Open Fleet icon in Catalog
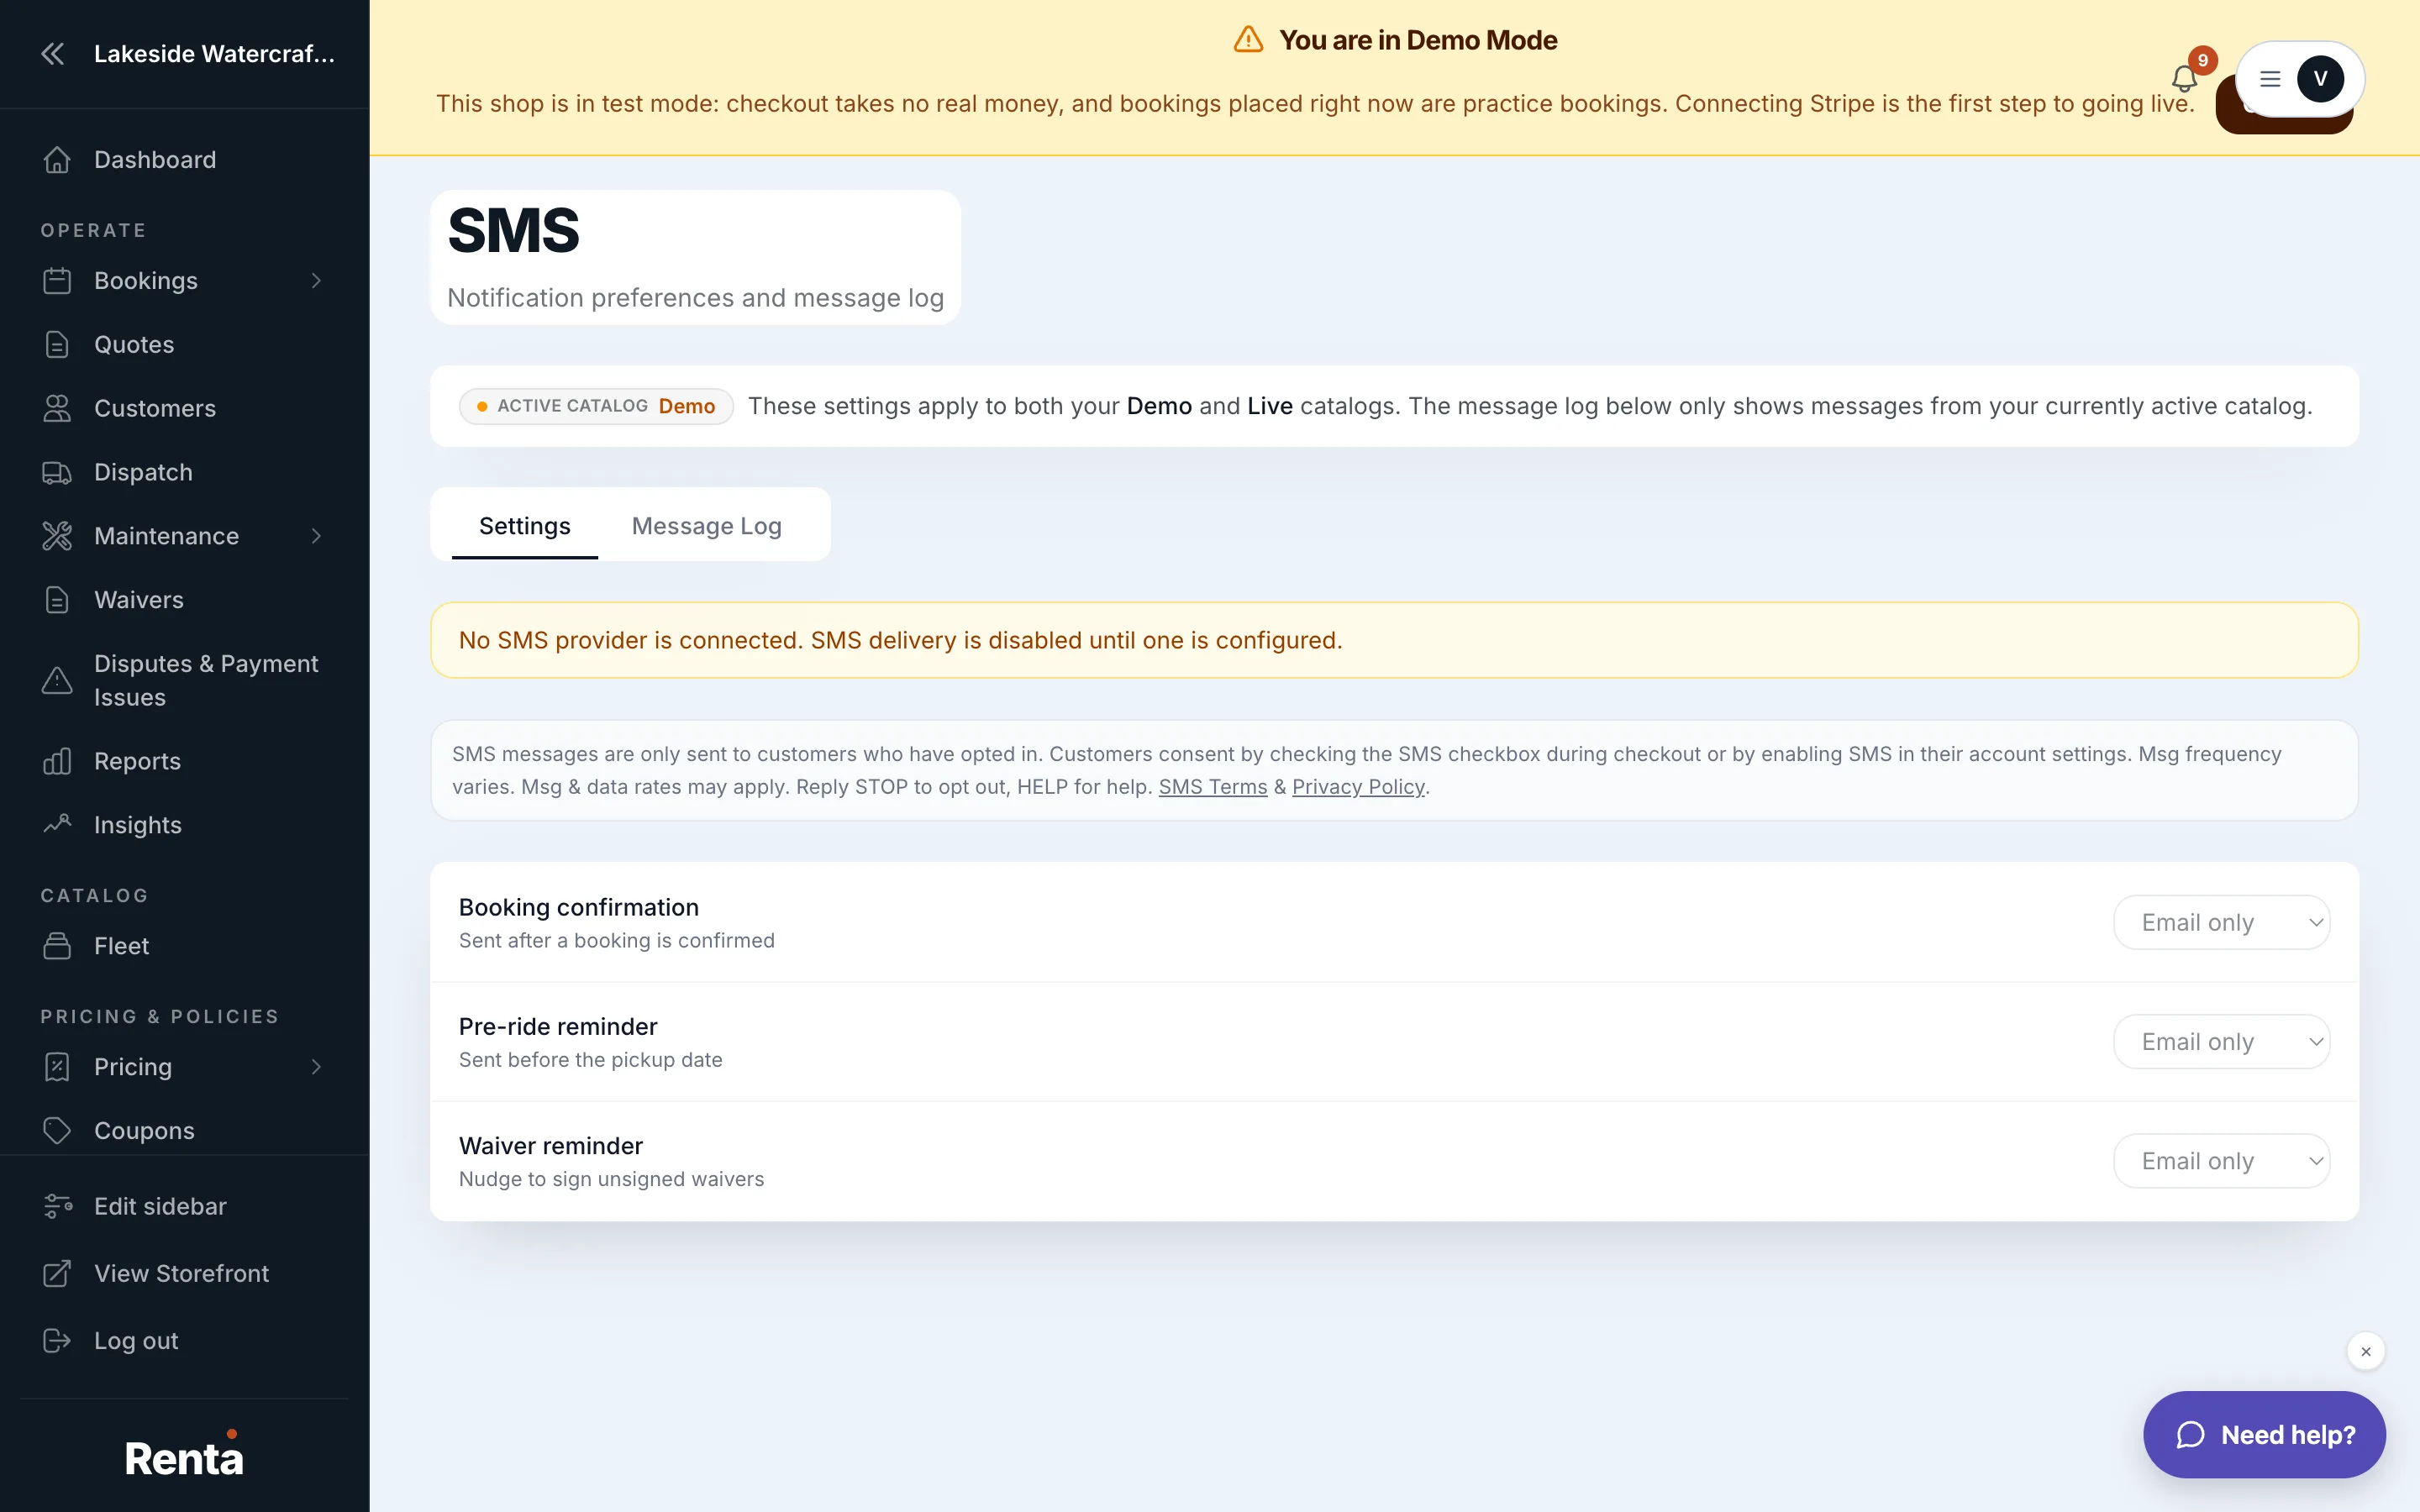This screenshot has width=2420, height=1512. pyautogui.click(x=57, y=946)
